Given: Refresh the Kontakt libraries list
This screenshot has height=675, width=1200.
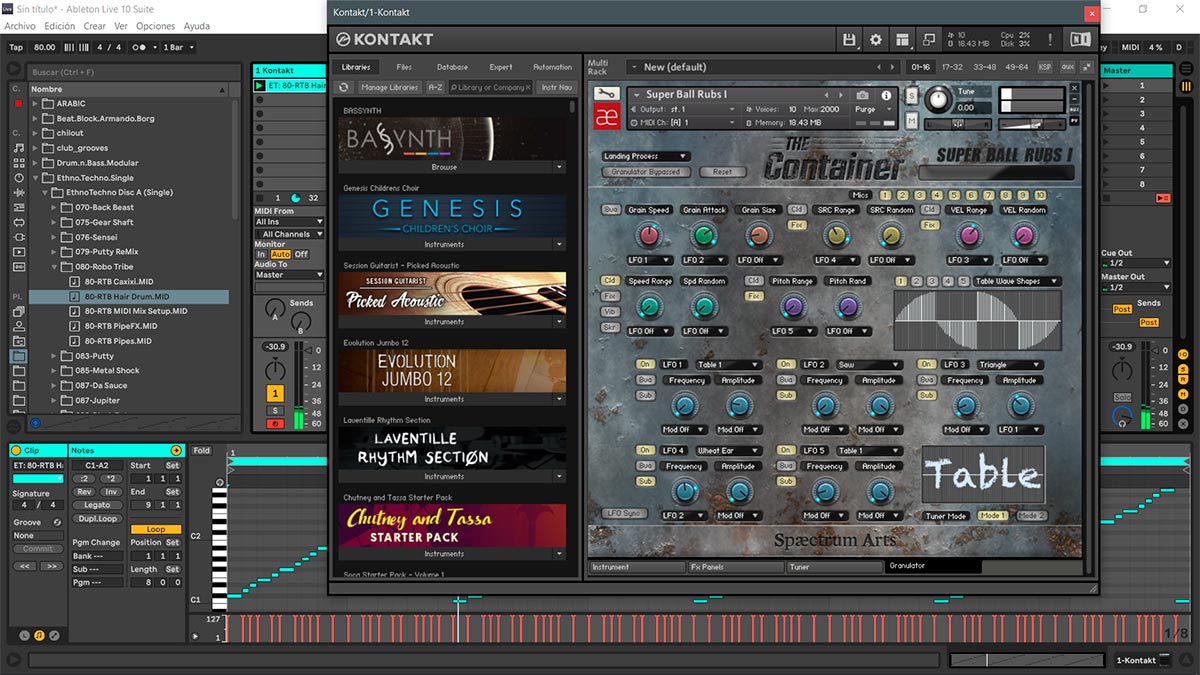Looking at the screenshot, I should coord(344,87).
